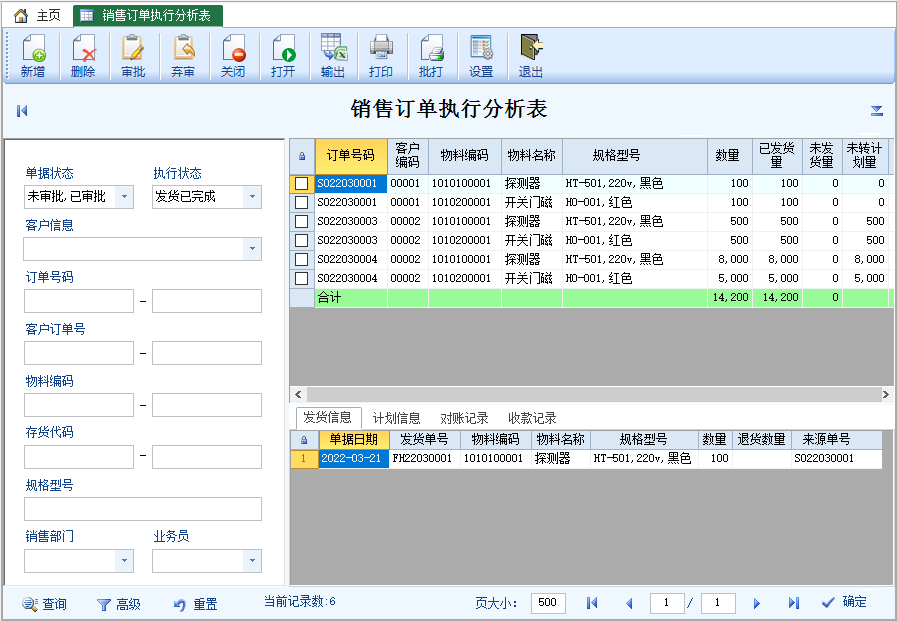Screen dimensions: 897x621
Task: Click the 查询 button
Action: (45, 604)
